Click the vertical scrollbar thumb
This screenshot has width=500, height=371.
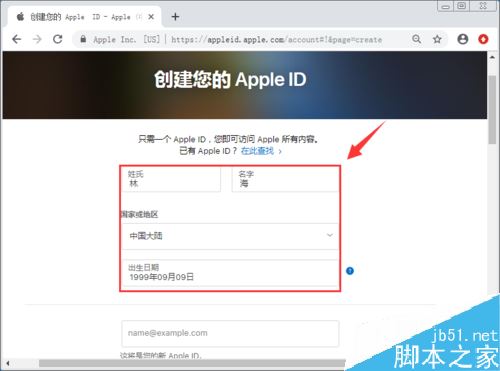pyautogui.click(x=492, y=110)
